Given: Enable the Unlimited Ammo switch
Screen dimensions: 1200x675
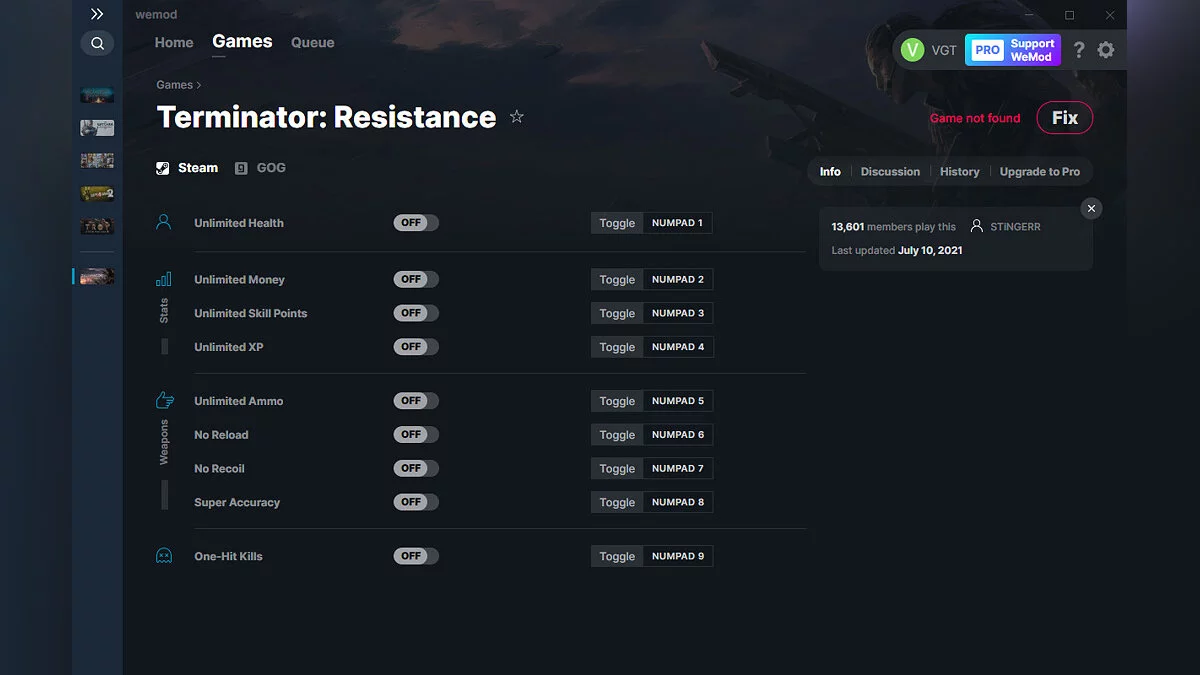Looking at the screenshot, I should click(415, 400).
